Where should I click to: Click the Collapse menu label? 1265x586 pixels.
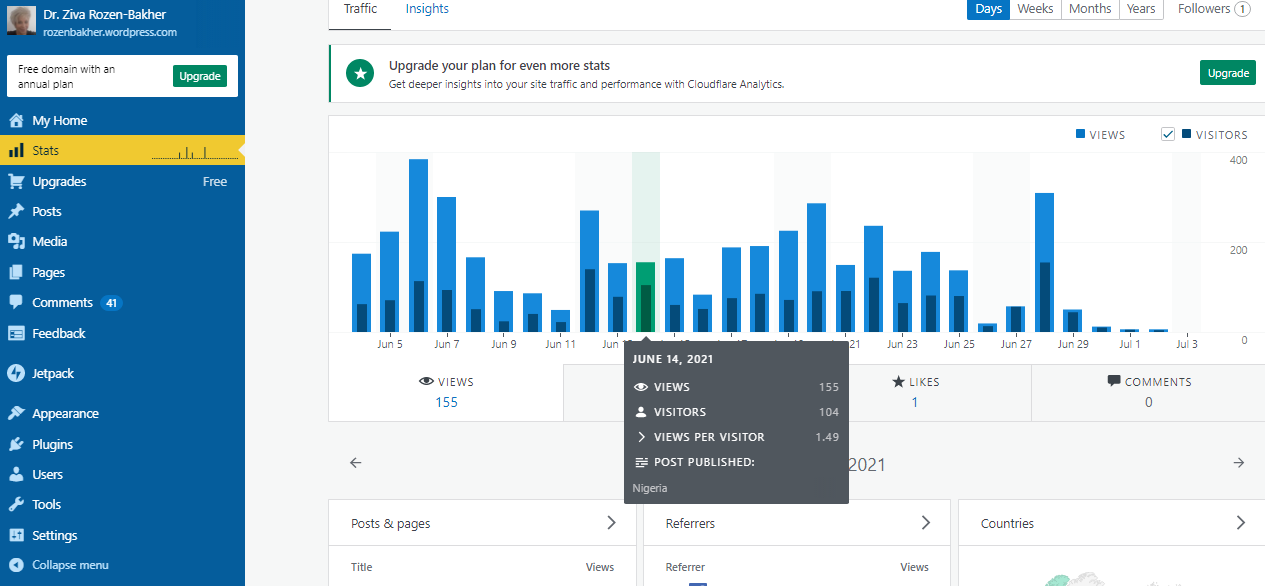pos(70,565)
